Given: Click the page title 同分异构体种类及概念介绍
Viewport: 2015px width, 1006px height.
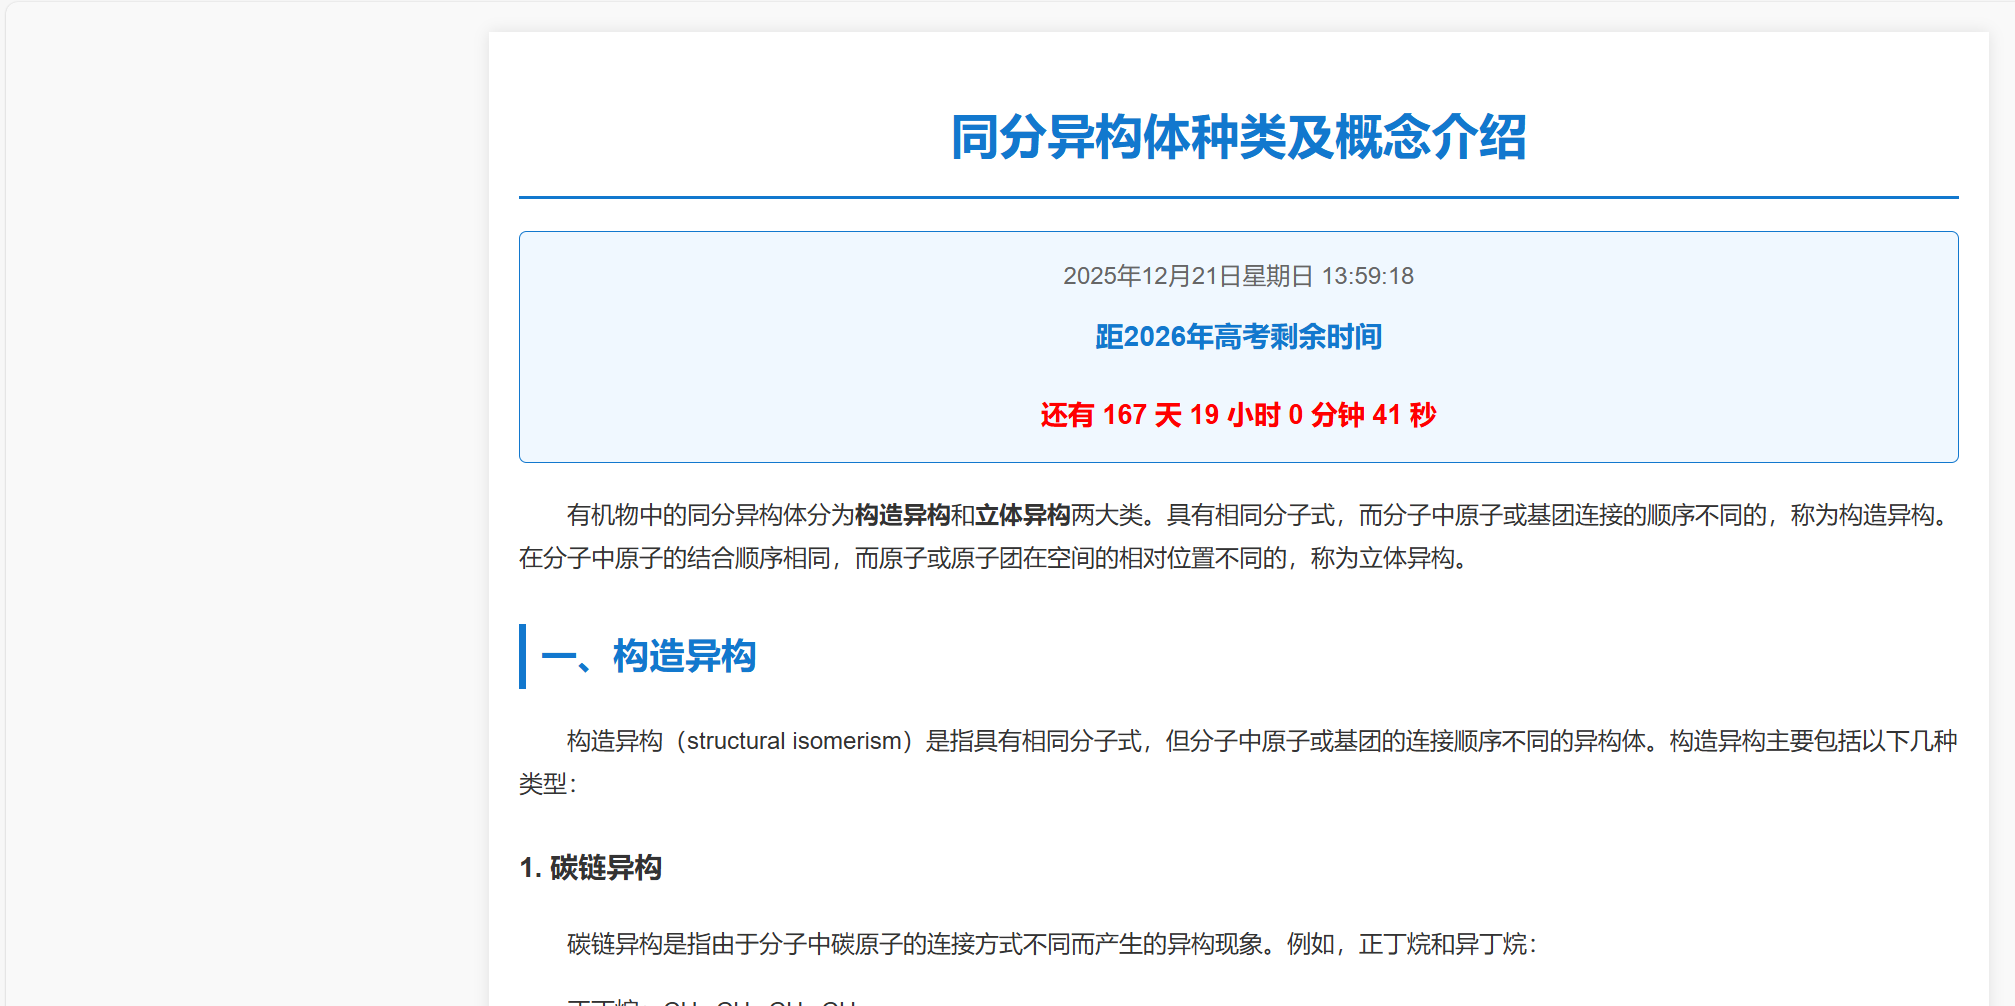Looking at the screenshot, I should coord(1238,137).
